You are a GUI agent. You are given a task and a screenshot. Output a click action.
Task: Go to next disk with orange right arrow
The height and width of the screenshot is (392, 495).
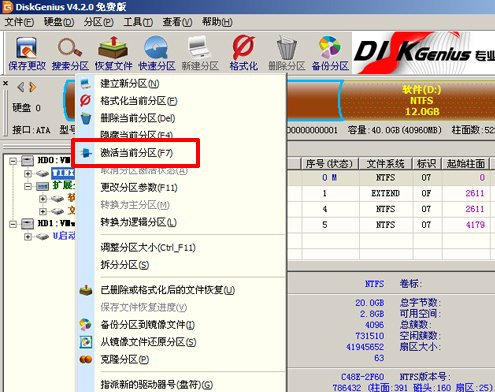pos(33,87)
